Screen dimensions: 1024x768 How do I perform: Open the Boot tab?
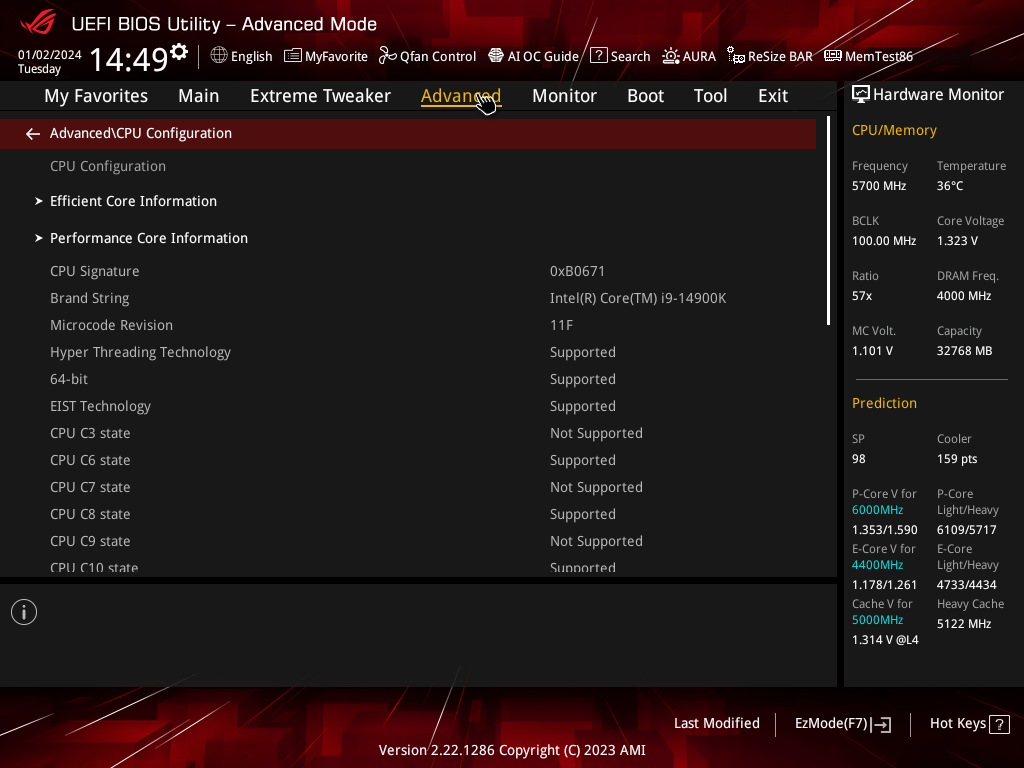click(x=645, y=96)
